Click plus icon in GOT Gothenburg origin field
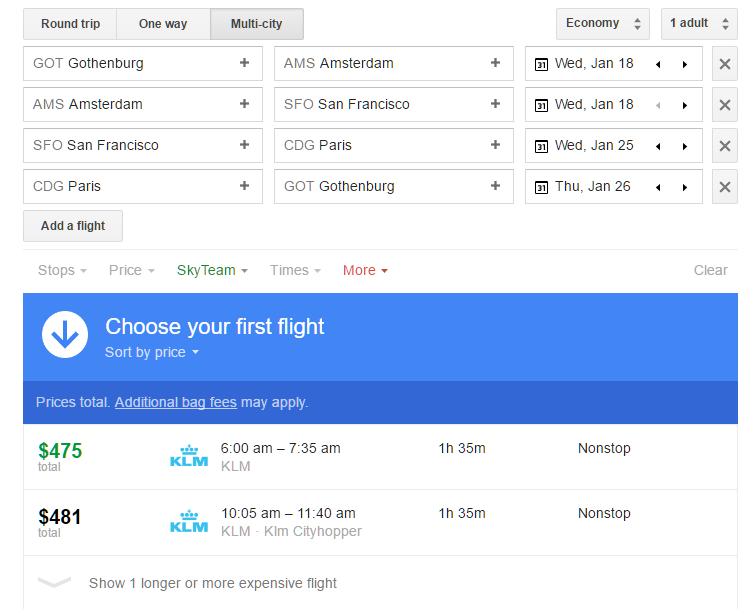Screen dimensions: 755x609 [244, 63]
